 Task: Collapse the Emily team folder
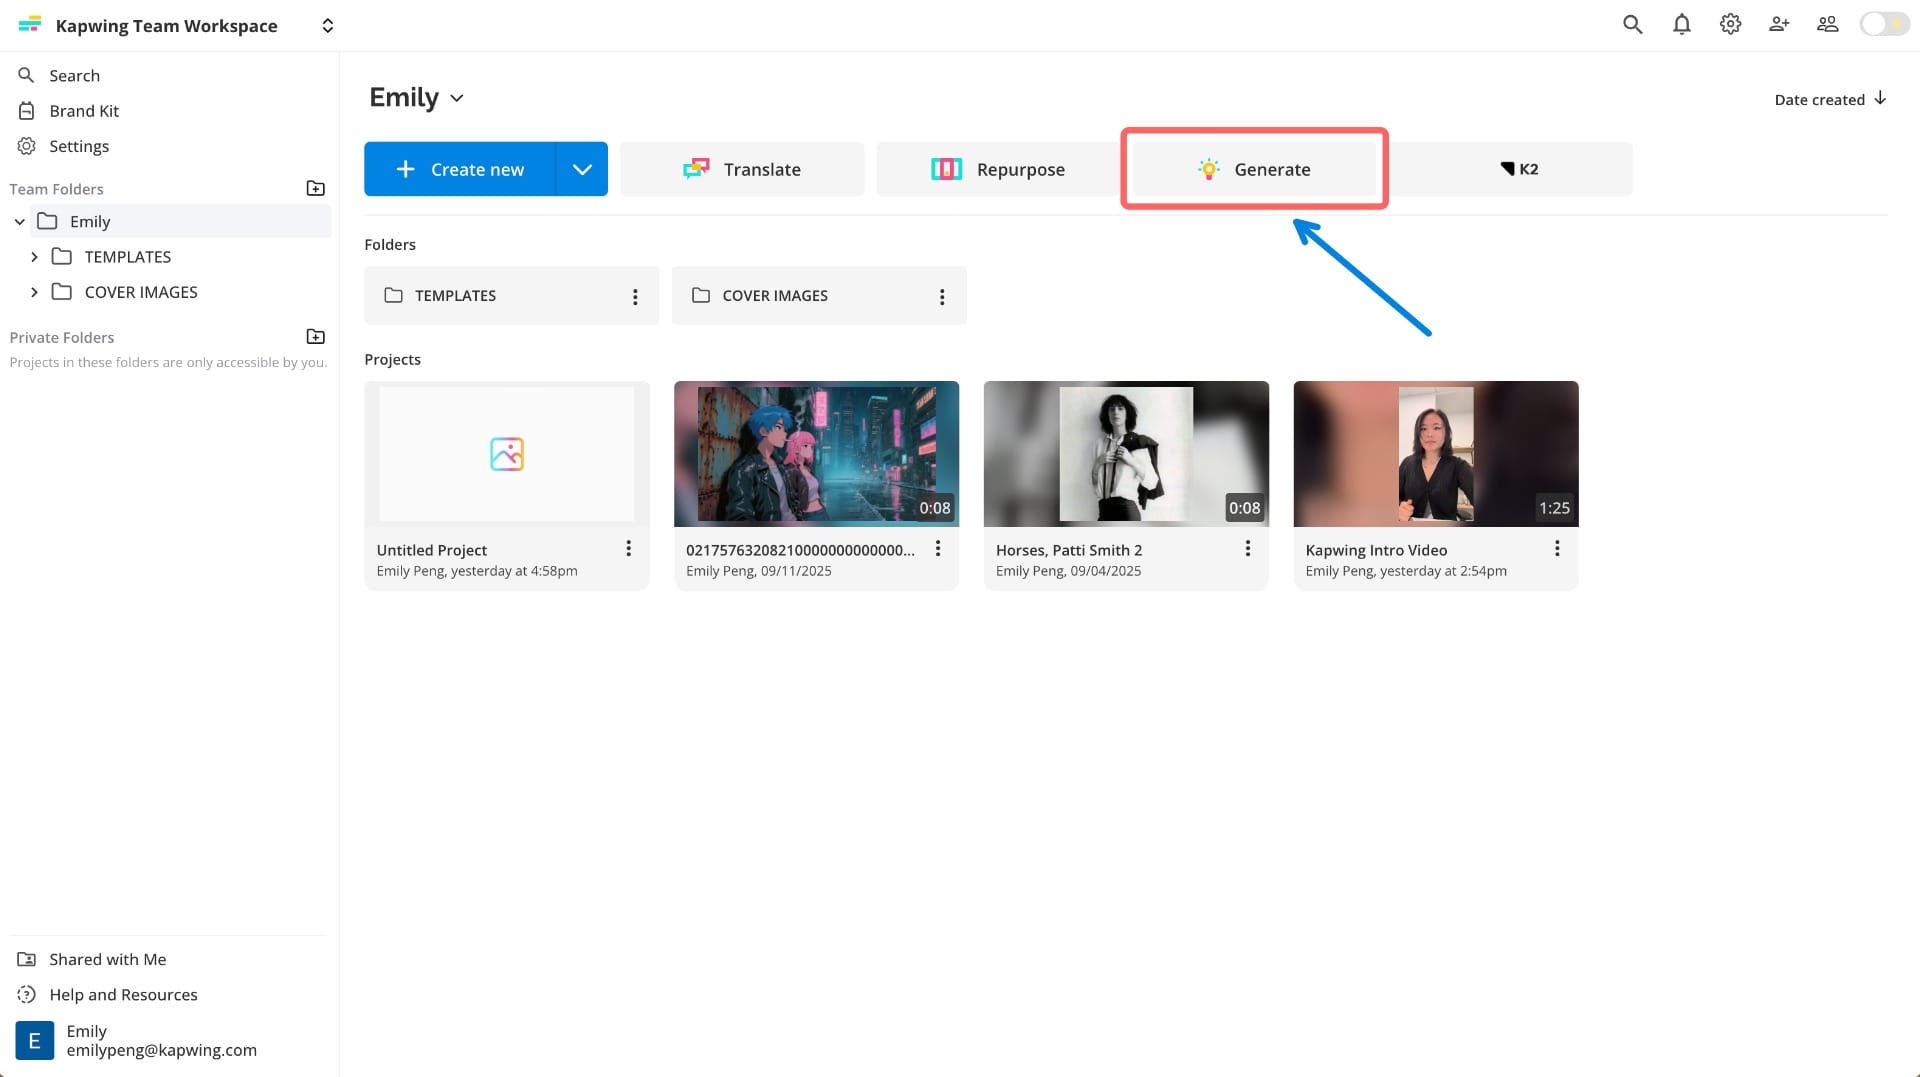20,221
